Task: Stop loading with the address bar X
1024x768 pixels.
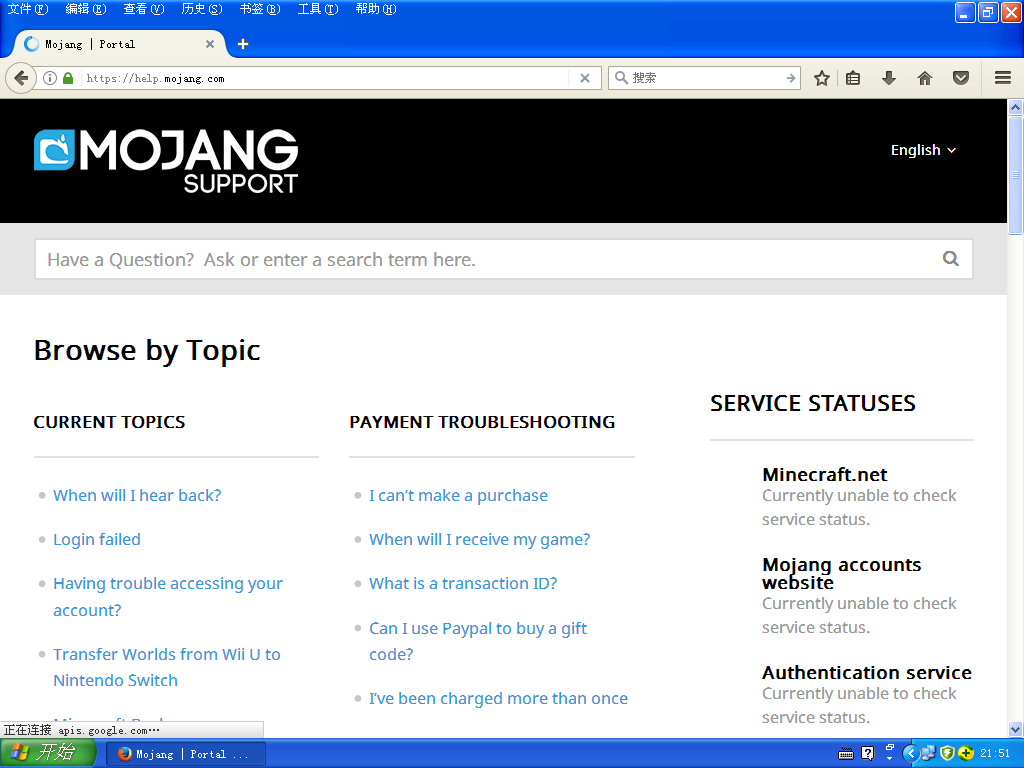Action: (x=585, y=78)
